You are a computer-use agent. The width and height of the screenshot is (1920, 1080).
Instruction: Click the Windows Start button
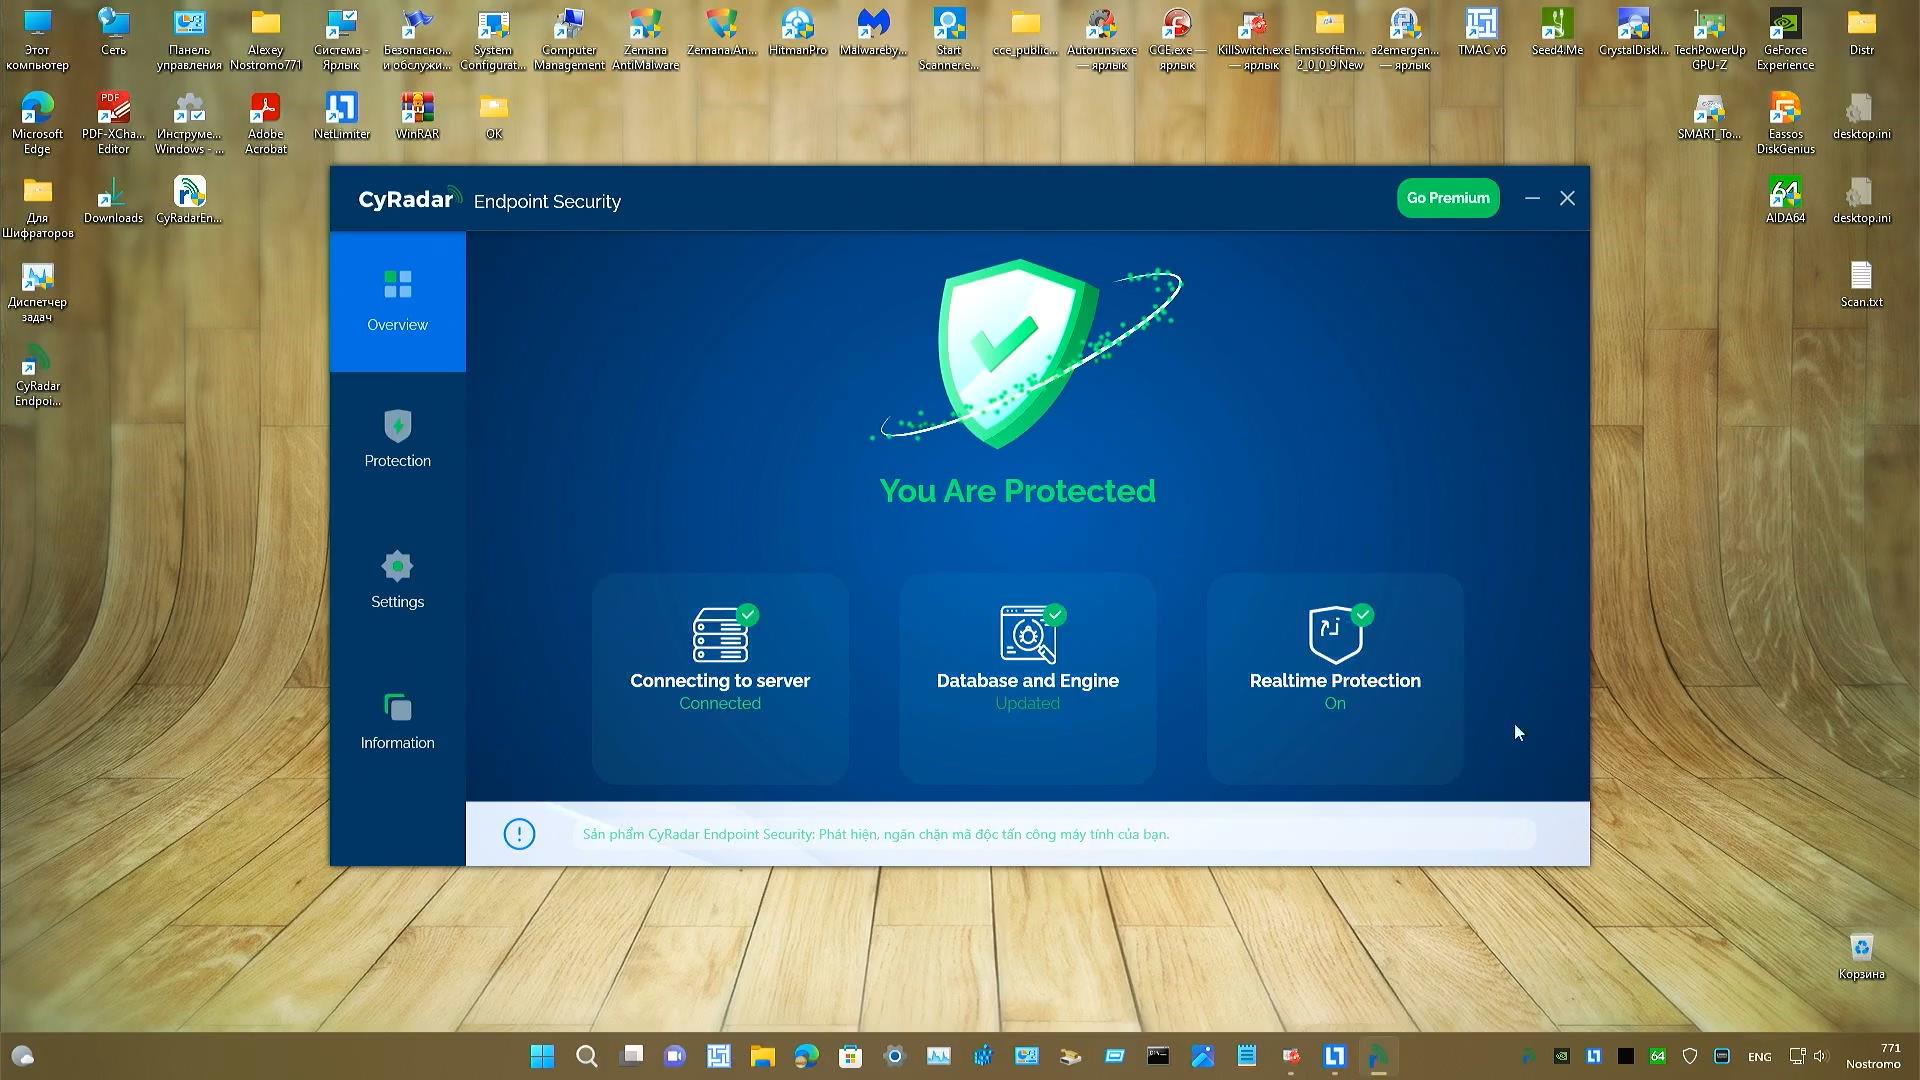click(x=542, y=1056)
